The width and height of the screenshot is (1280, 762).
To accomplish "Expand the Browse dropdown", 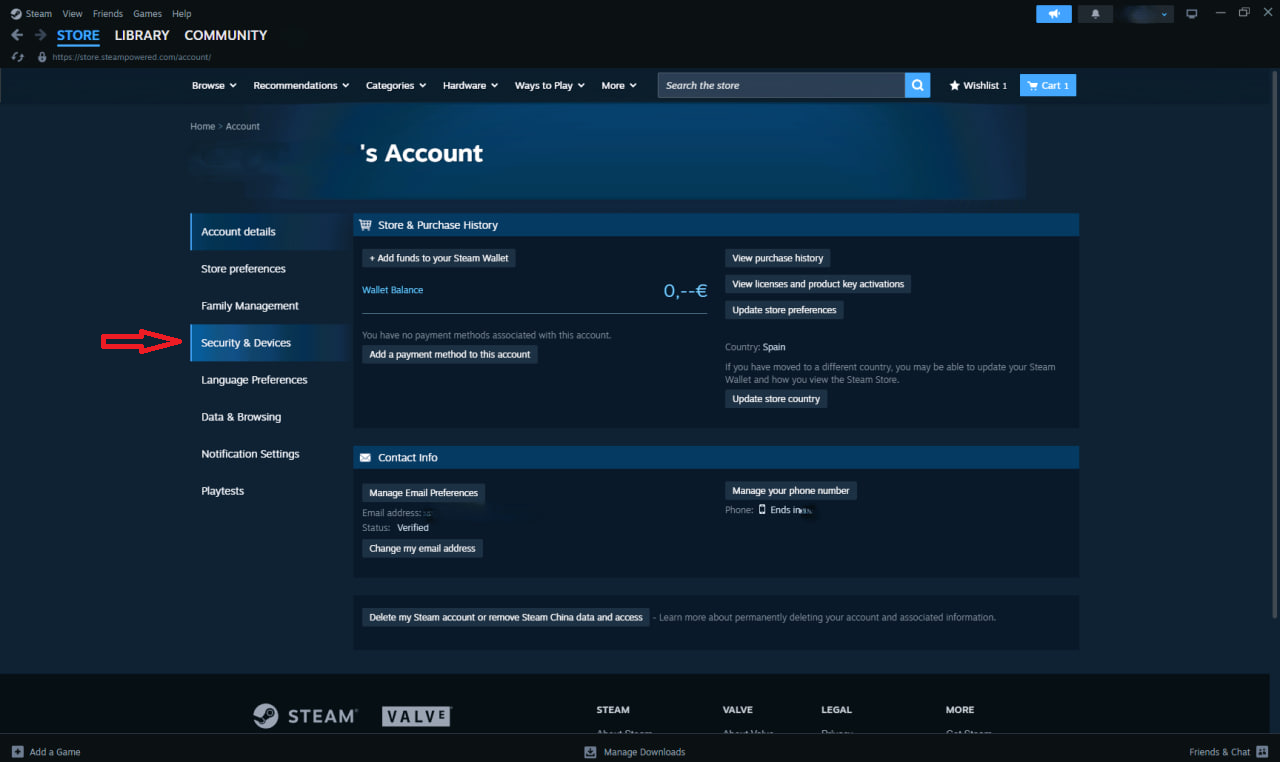I will (214, 85).
